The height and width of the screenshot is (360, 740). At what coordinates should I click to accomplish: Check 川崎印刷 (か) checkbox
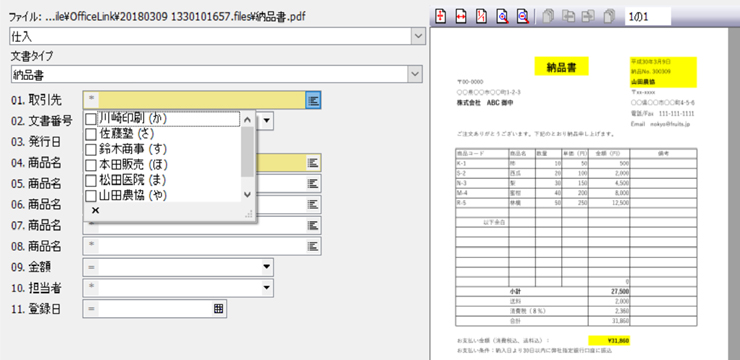pos(91,119)
